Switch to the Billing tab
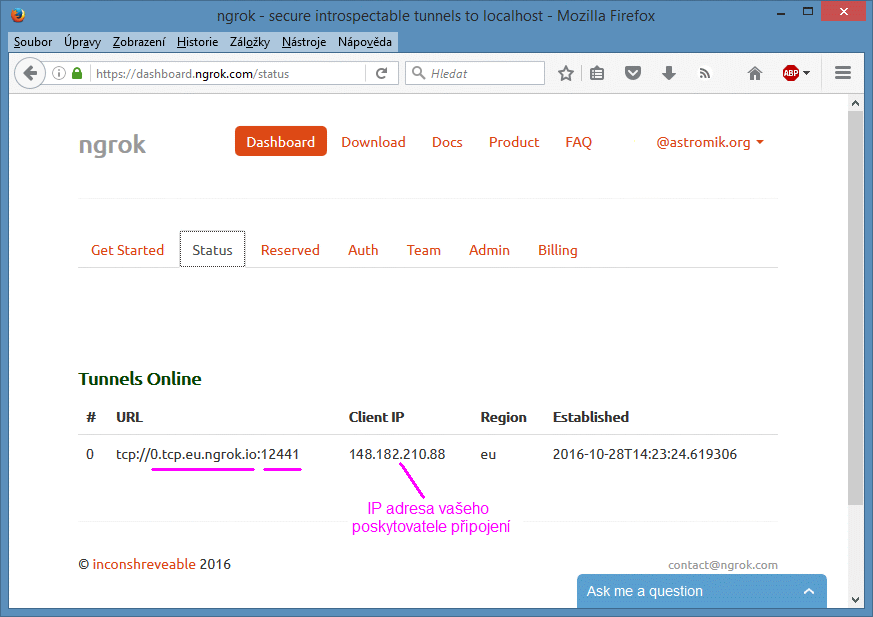Screen dimensions: 873x617 pos(557,250)
